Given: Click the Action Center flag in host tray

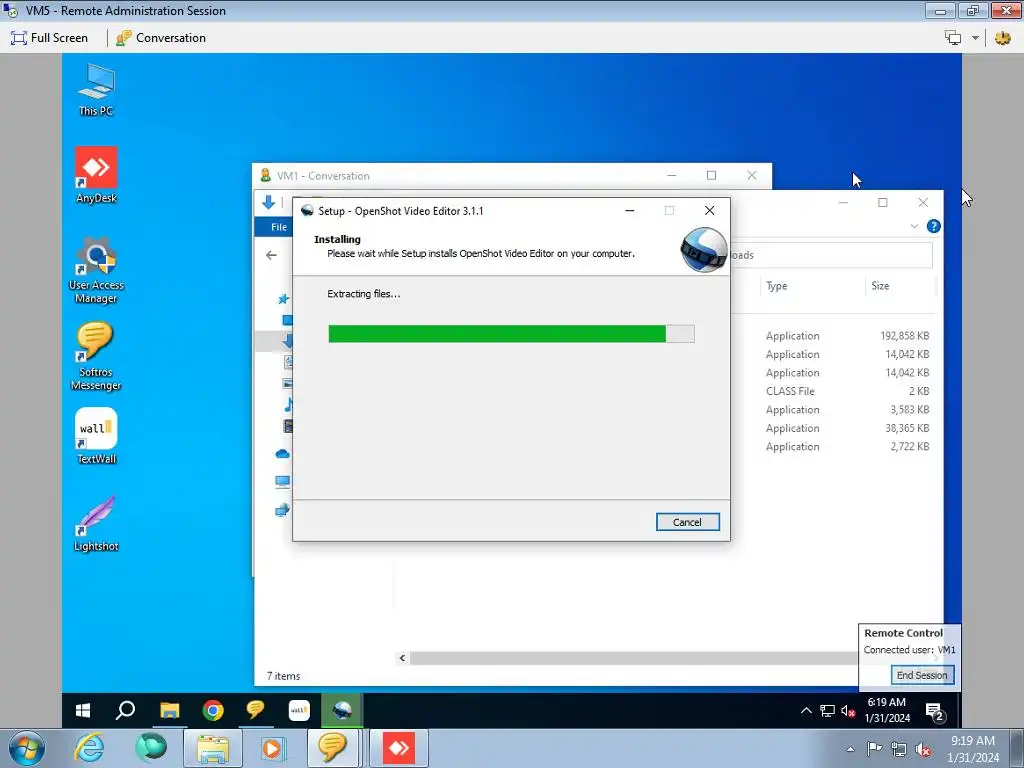Looking at the screenshot, I should click(x=874, y=749).
